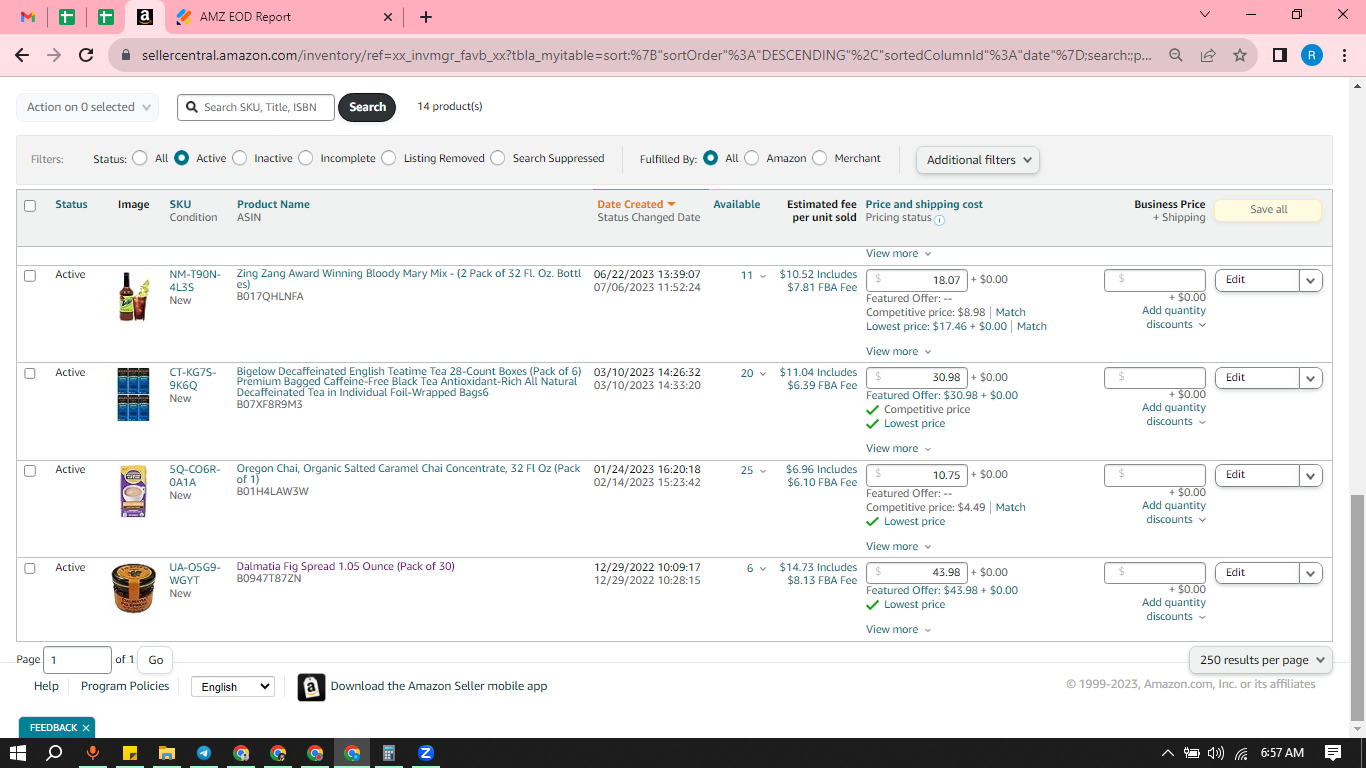Open the Windows Start menu
The image size is (1366, 768).
pyautogui.click(x=18, y=753)
